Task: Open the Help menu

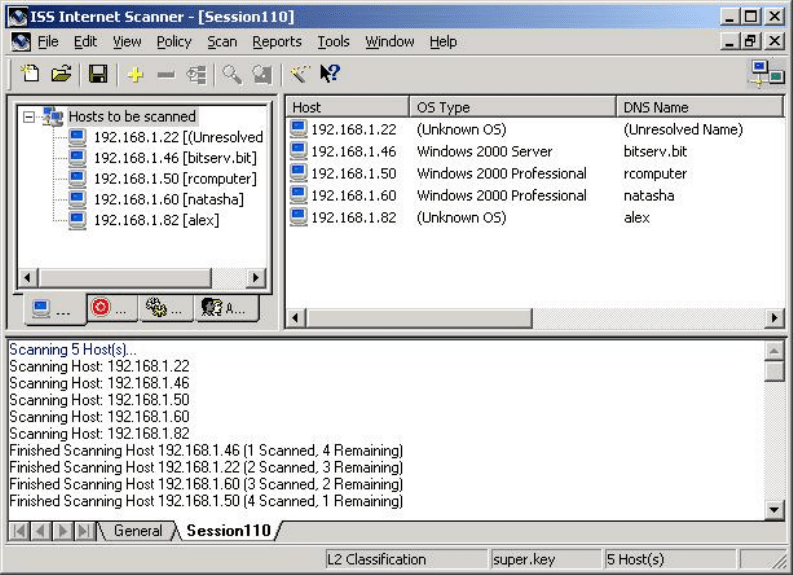Action: point(443,42)
